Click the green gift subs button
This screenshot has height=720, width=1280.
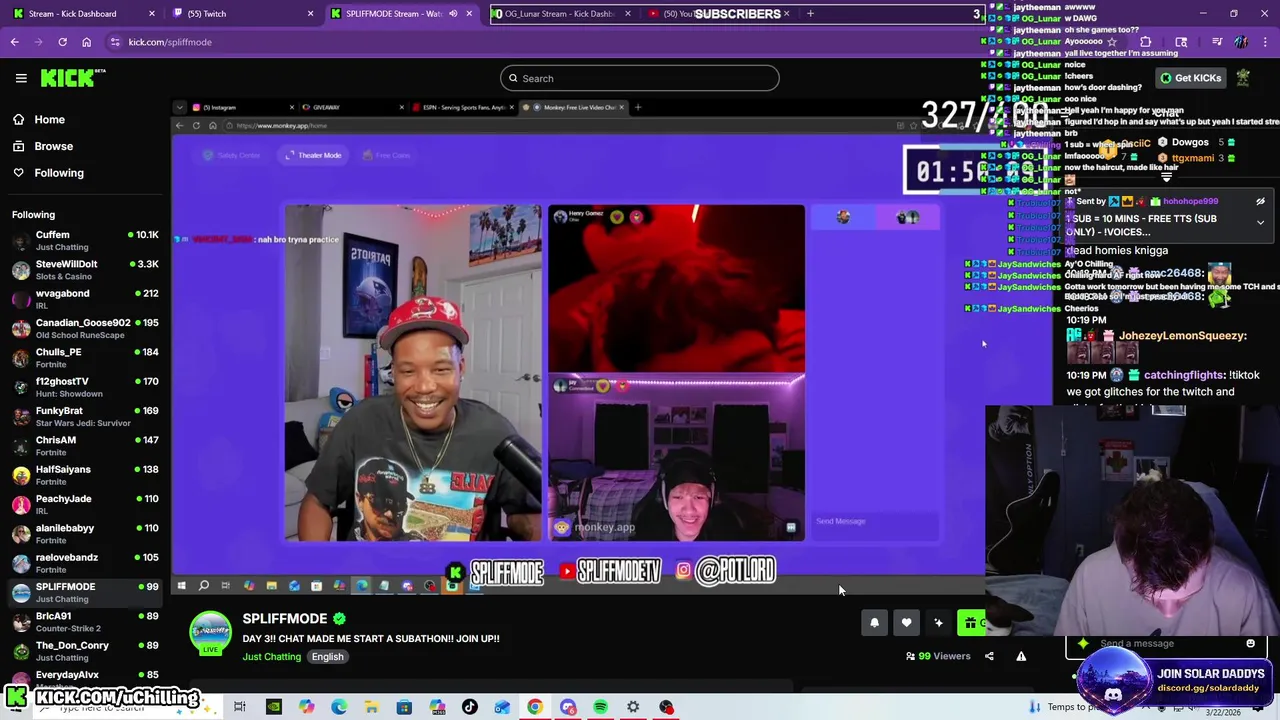pos(971,623)
